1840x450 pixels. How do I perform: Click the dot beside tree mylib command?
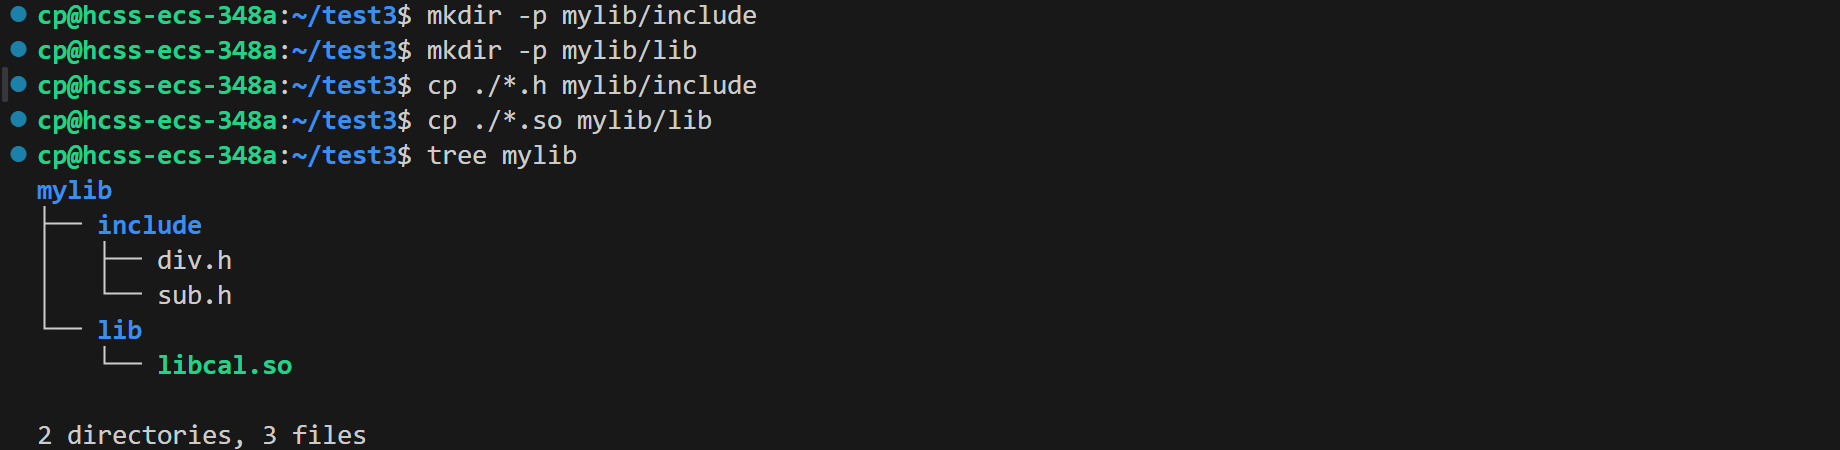pos(18,154)
